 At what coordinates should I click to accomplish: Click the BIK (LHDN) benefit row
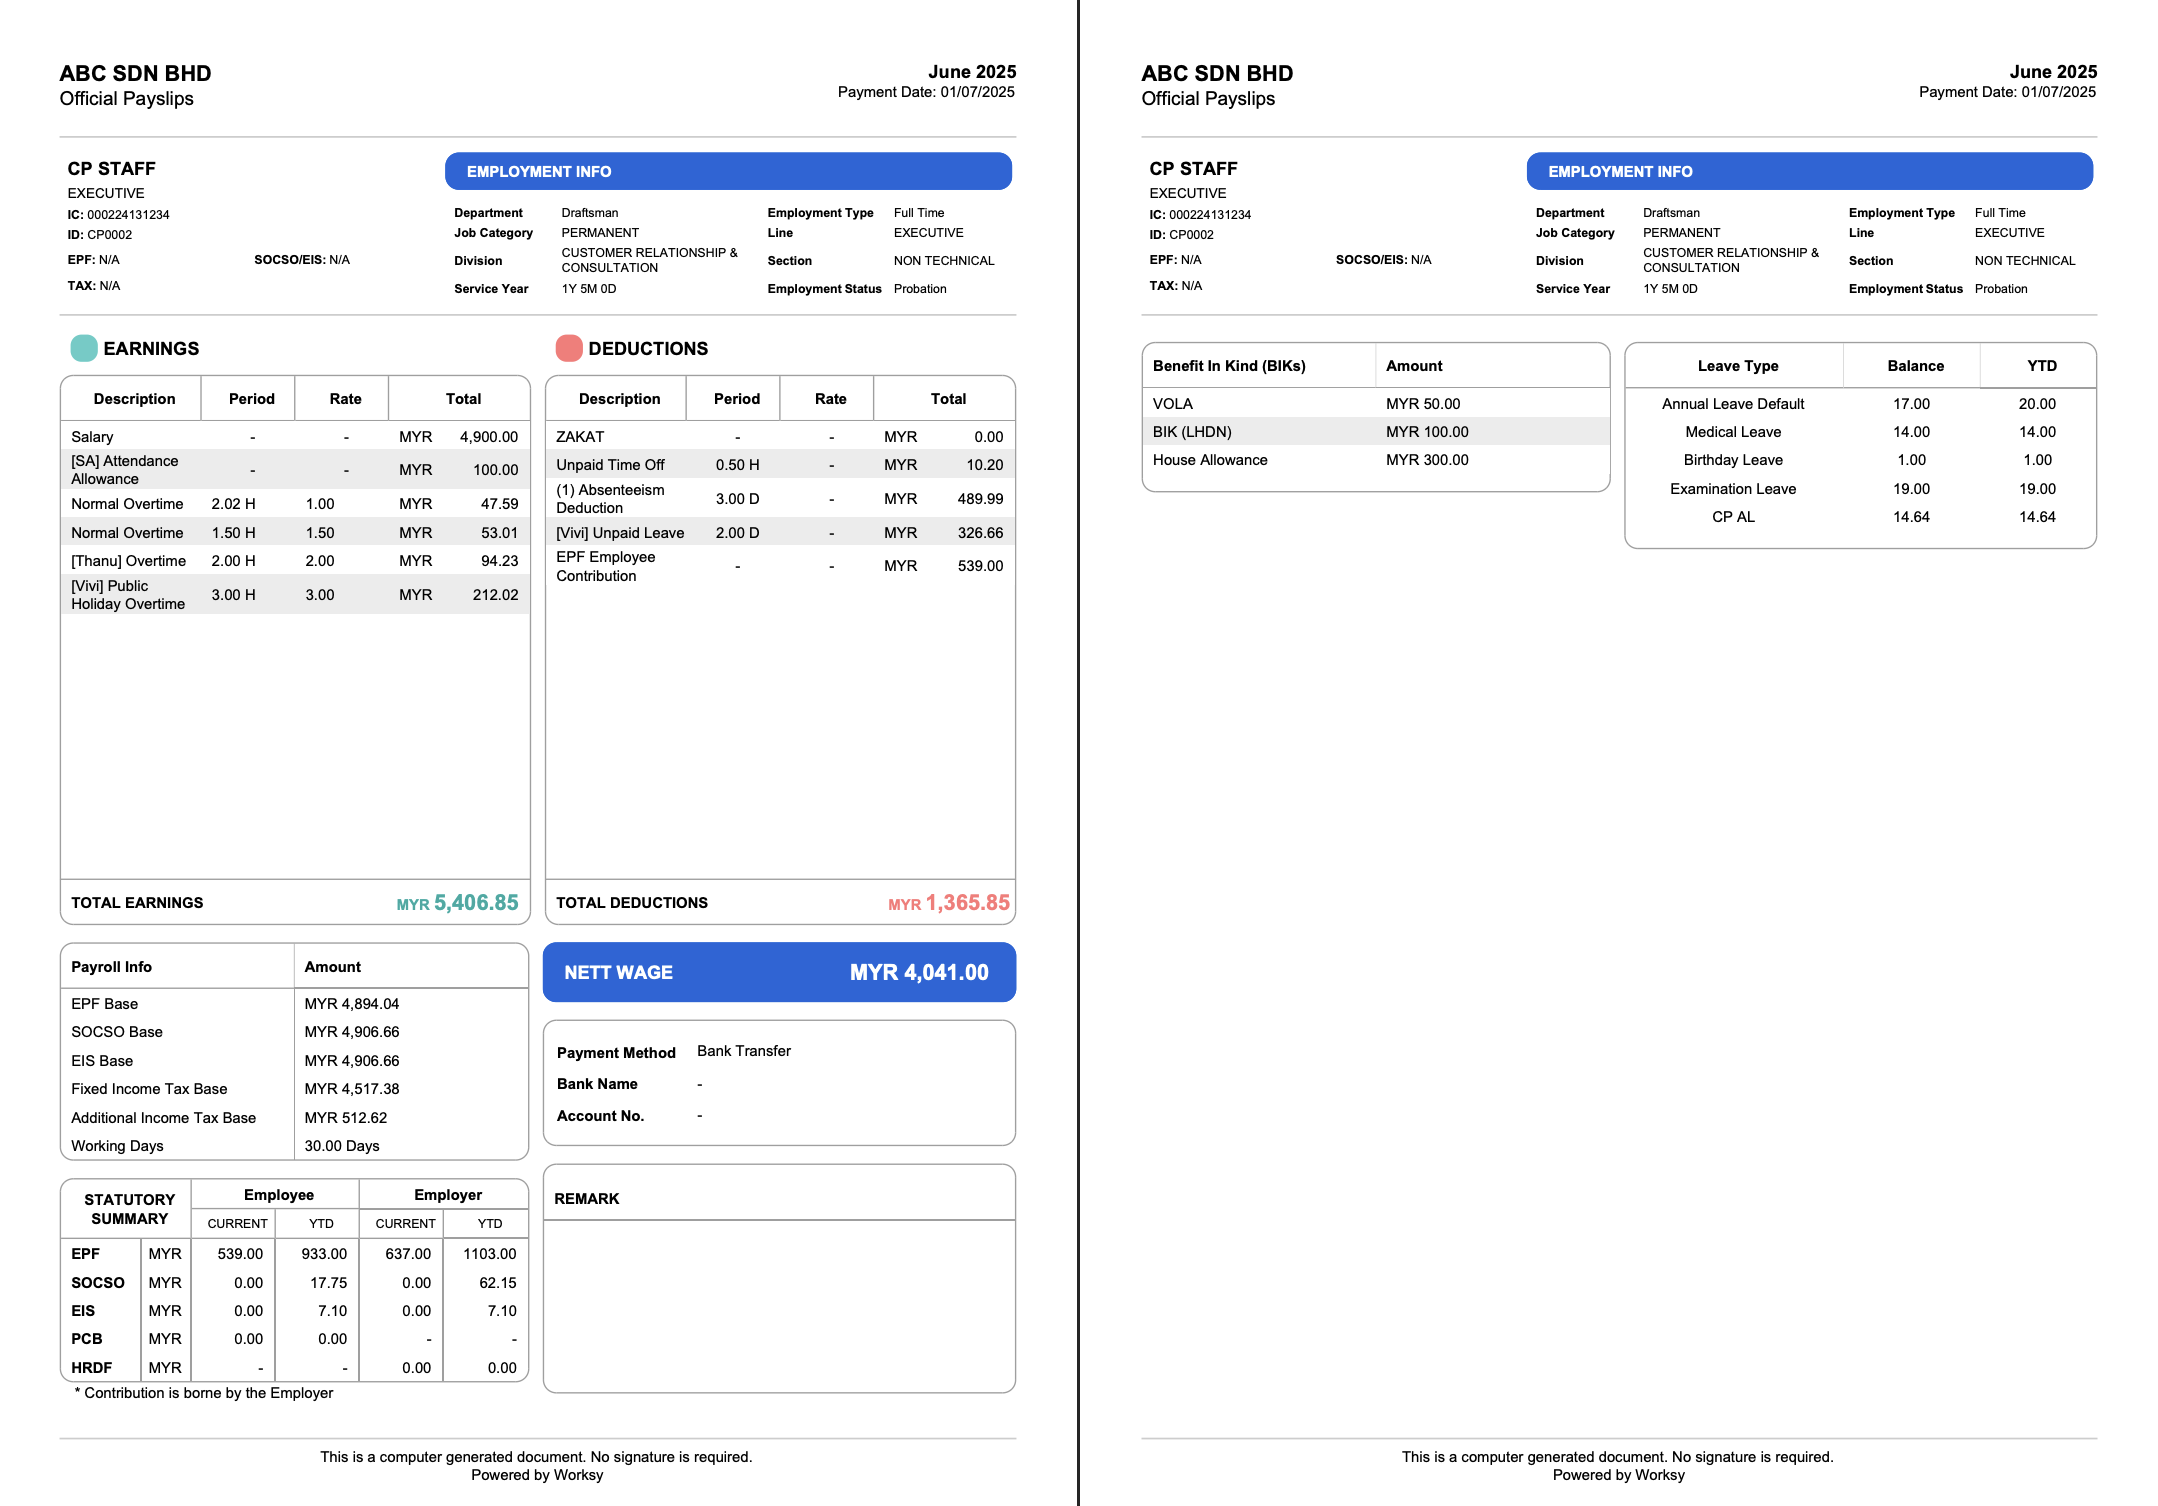tap(1375, 432)
